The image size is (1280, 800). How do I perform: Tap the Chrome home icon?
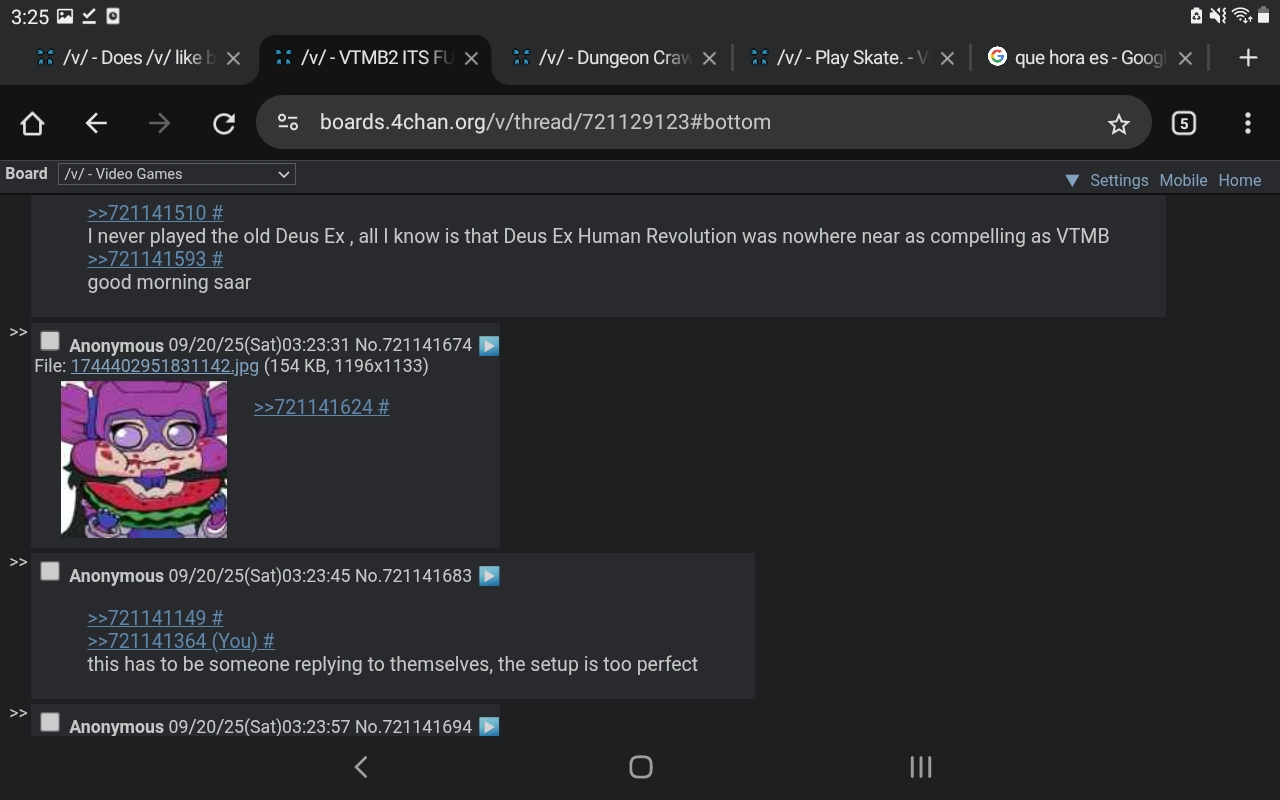(x=32, y=123)
